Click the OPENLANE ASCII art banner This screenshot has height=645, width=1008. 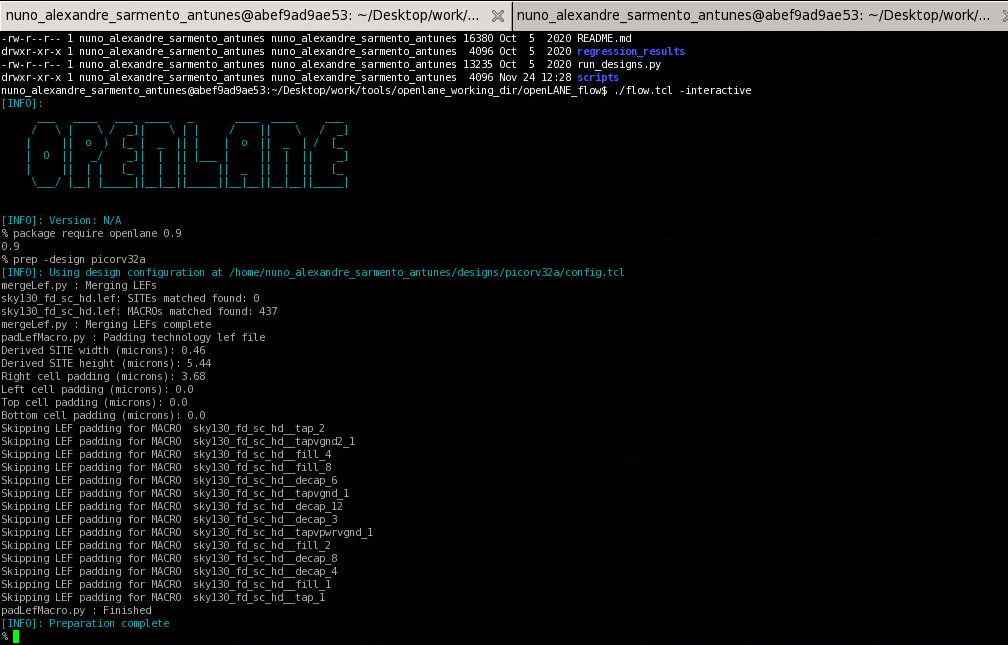[187, 153]
